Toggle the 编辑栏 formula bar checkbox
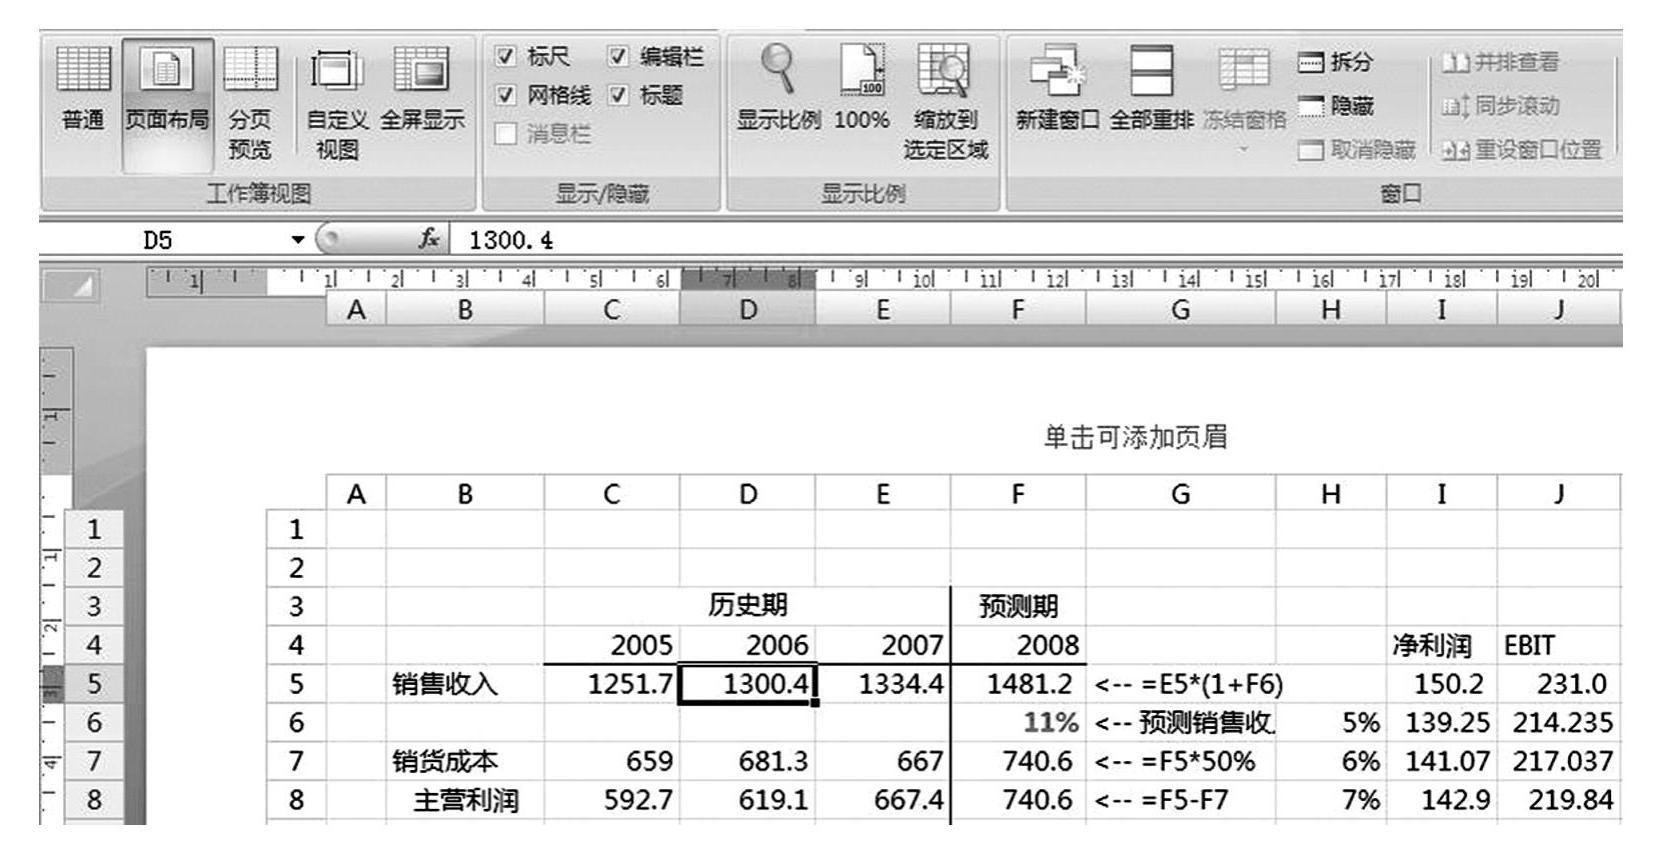Screen dimensions: 1664x841 [619, 57]
